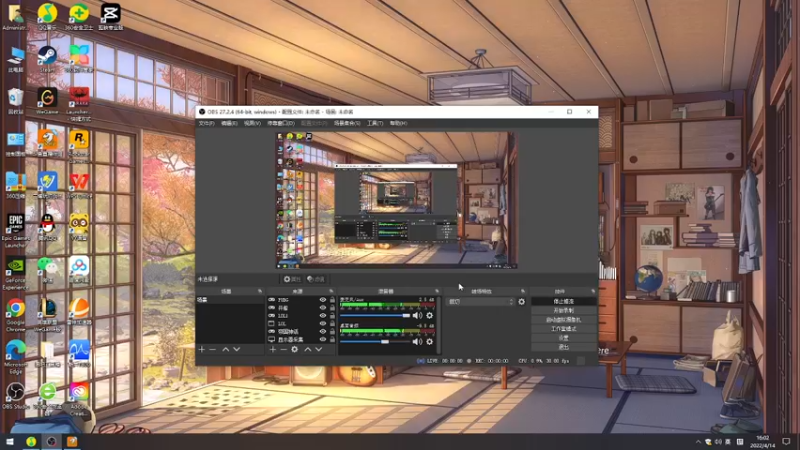Open Mic/Aux audio settings gear
This screenshot has width=800, height=450.
click(x=430, y=315)
